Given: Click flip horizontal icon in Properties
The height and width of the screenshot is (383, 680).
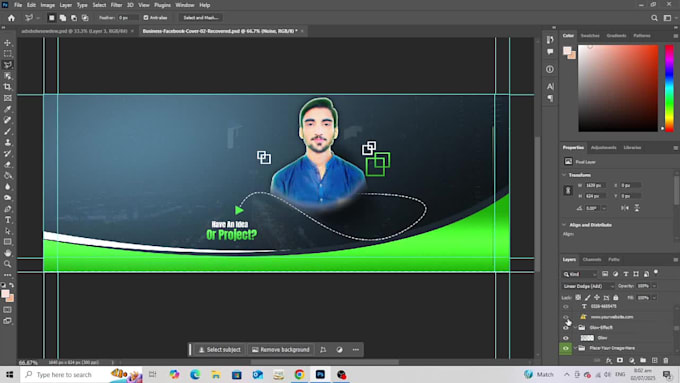Looking at the screenshot, I should (625, 208).
